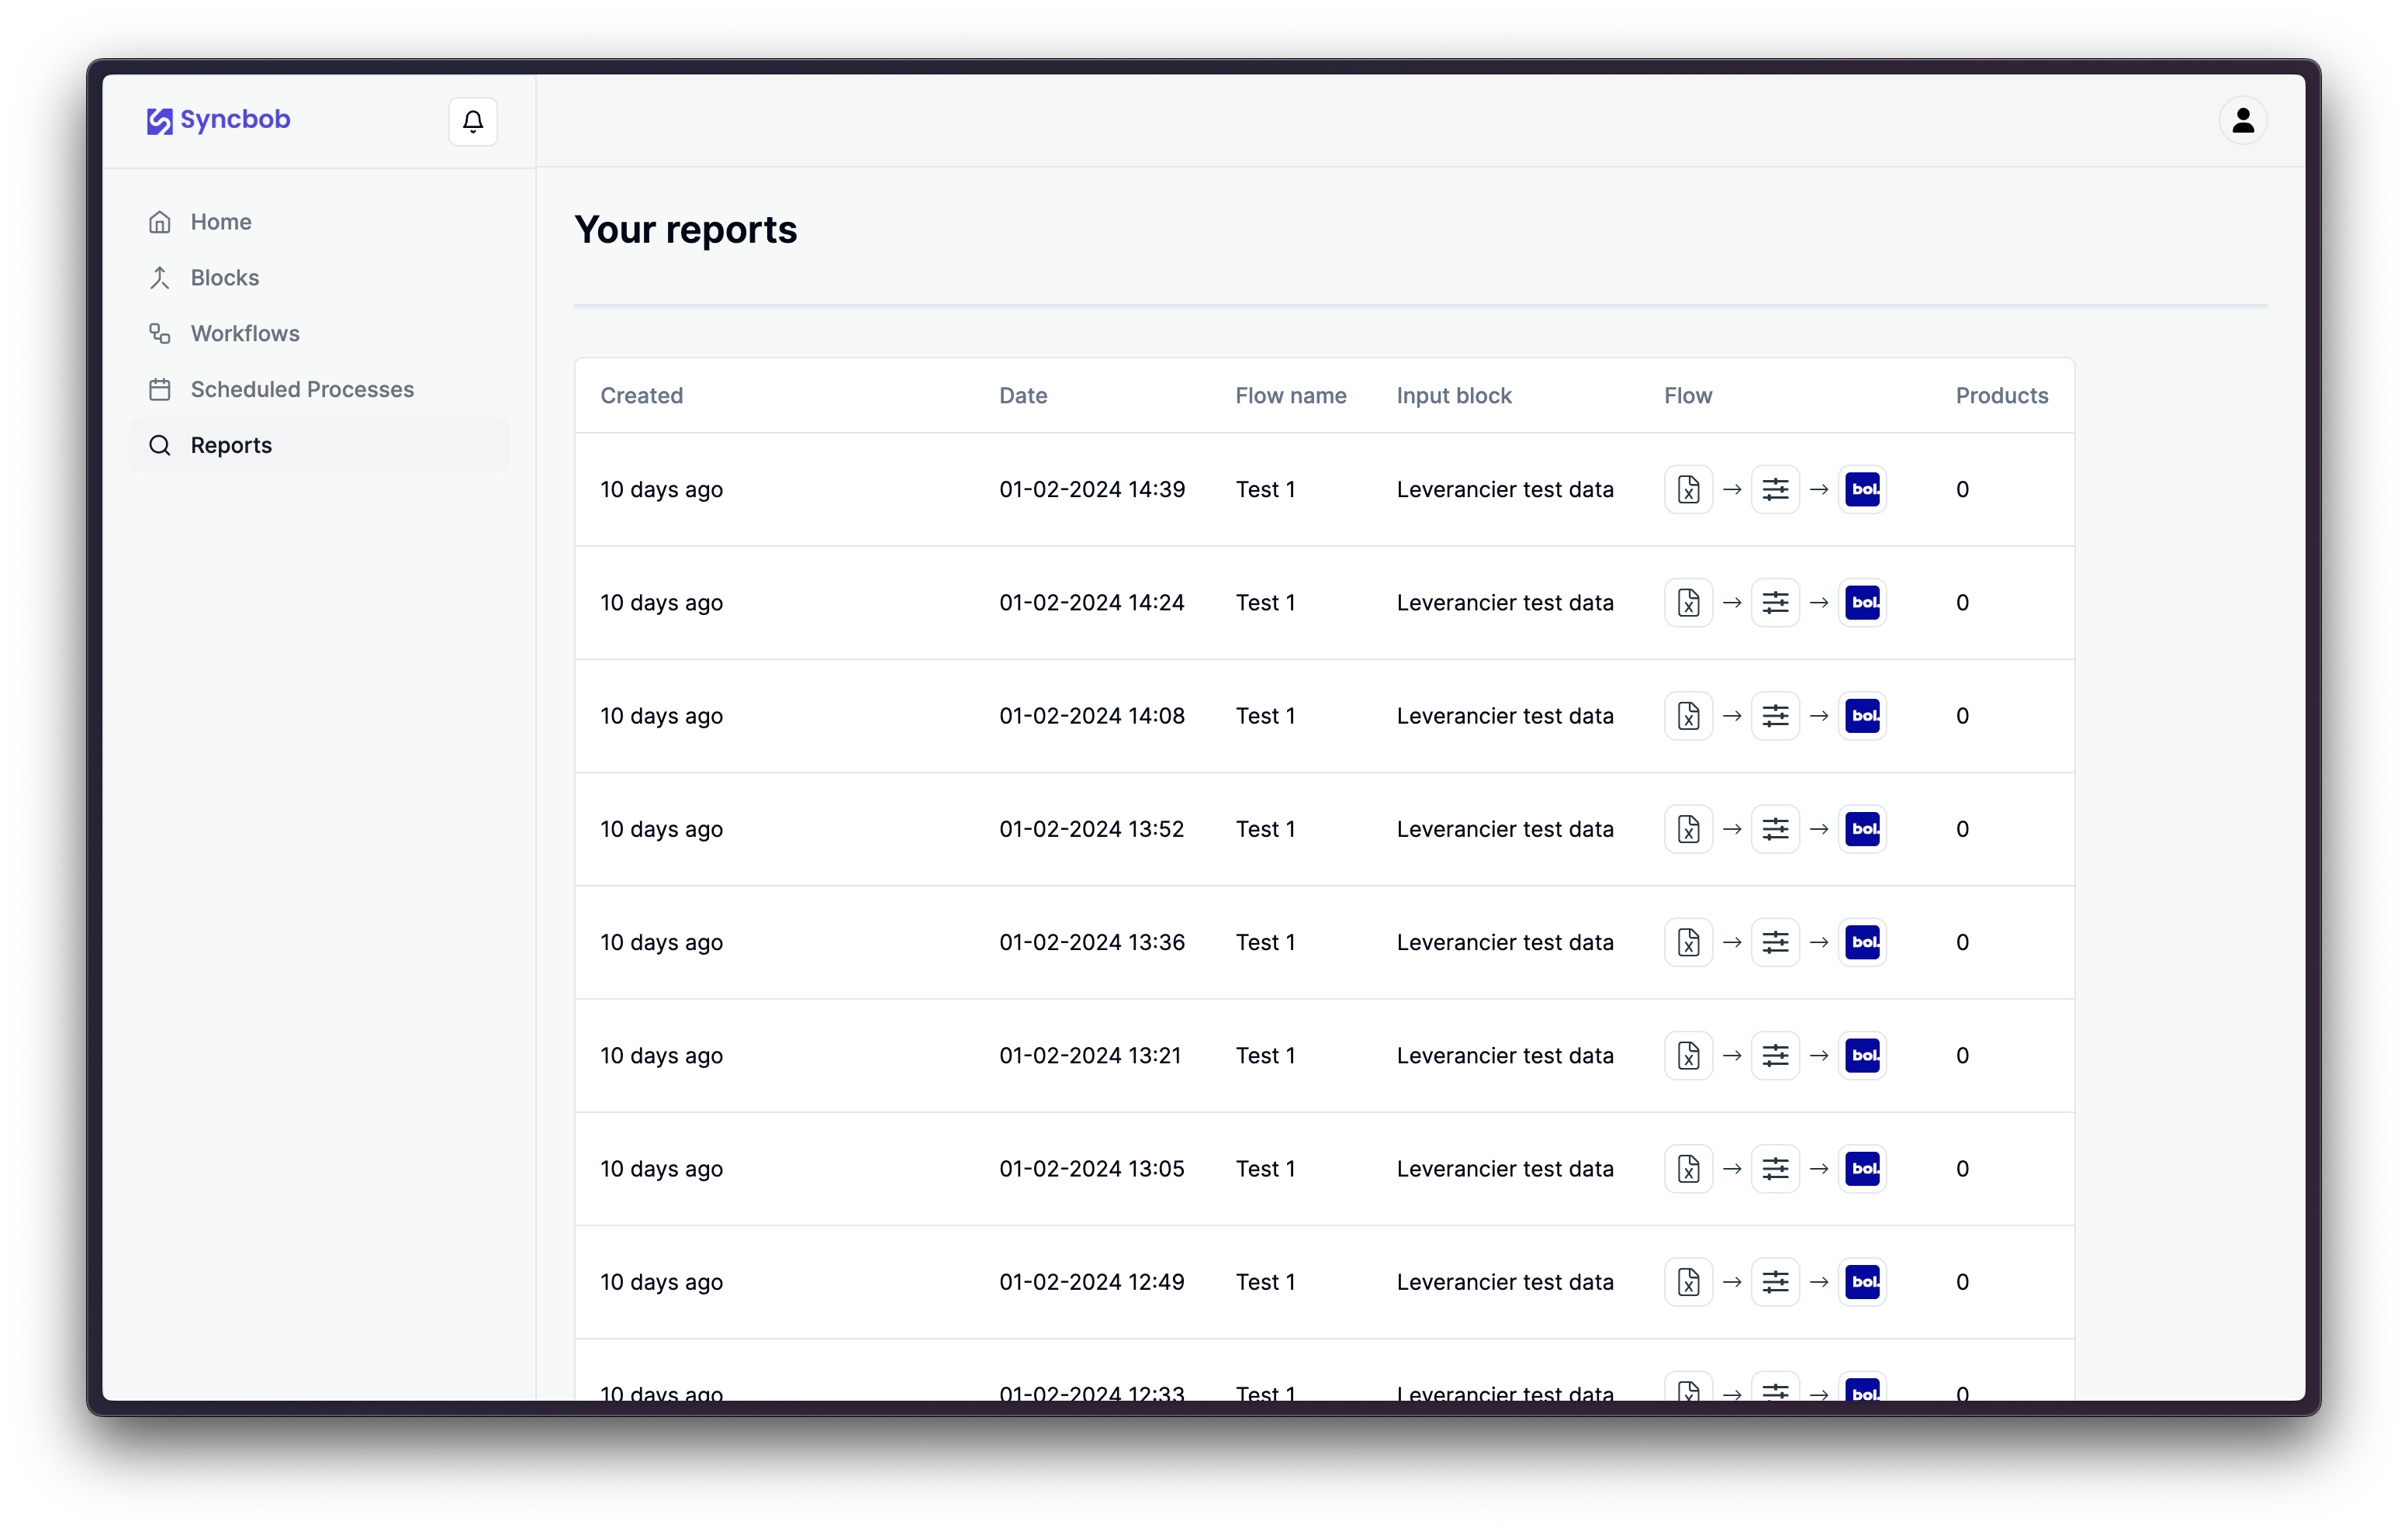Image resolution: width=2408 pixels, height=1531 pixels.
Task: Click Products value 0 in 13:52 row
Action: (x=1962, y=829)
